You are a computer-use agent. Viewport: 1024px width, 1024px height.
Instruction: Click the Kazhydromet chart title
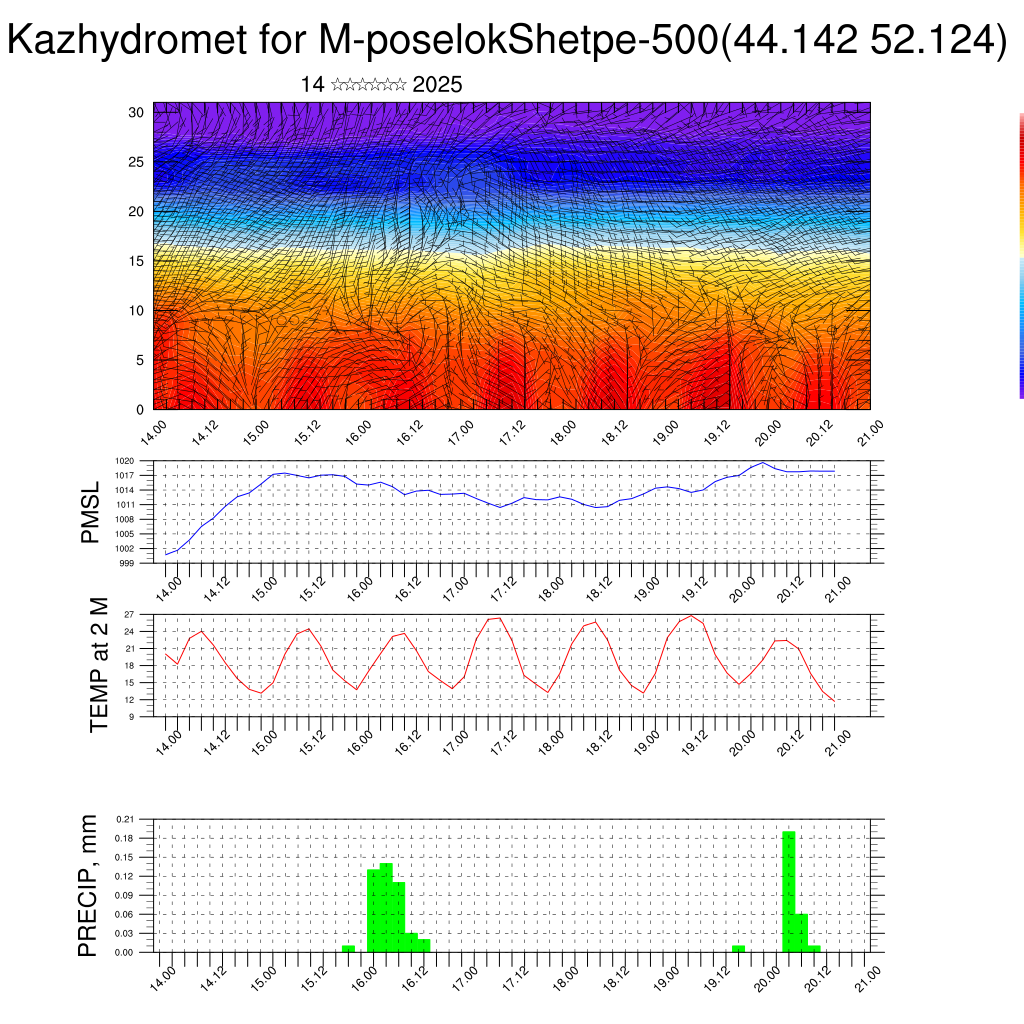pos(507,40)
